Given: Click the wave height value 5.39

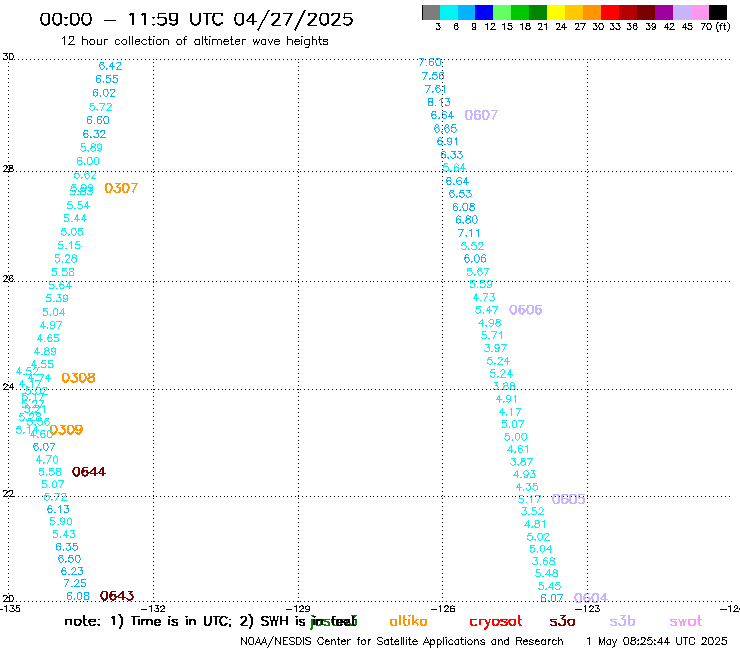Looking at the screenshot, I should click(57, 298).
